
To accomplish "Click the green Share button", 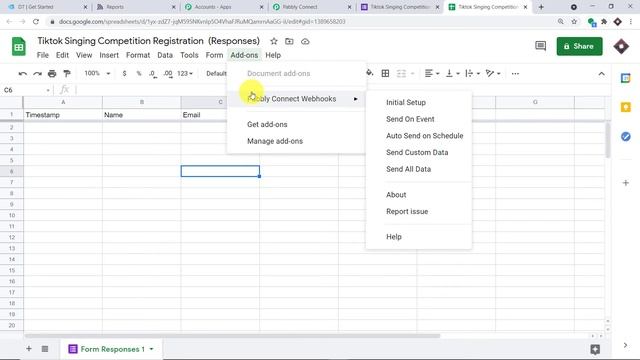I will tap(579, 46).
